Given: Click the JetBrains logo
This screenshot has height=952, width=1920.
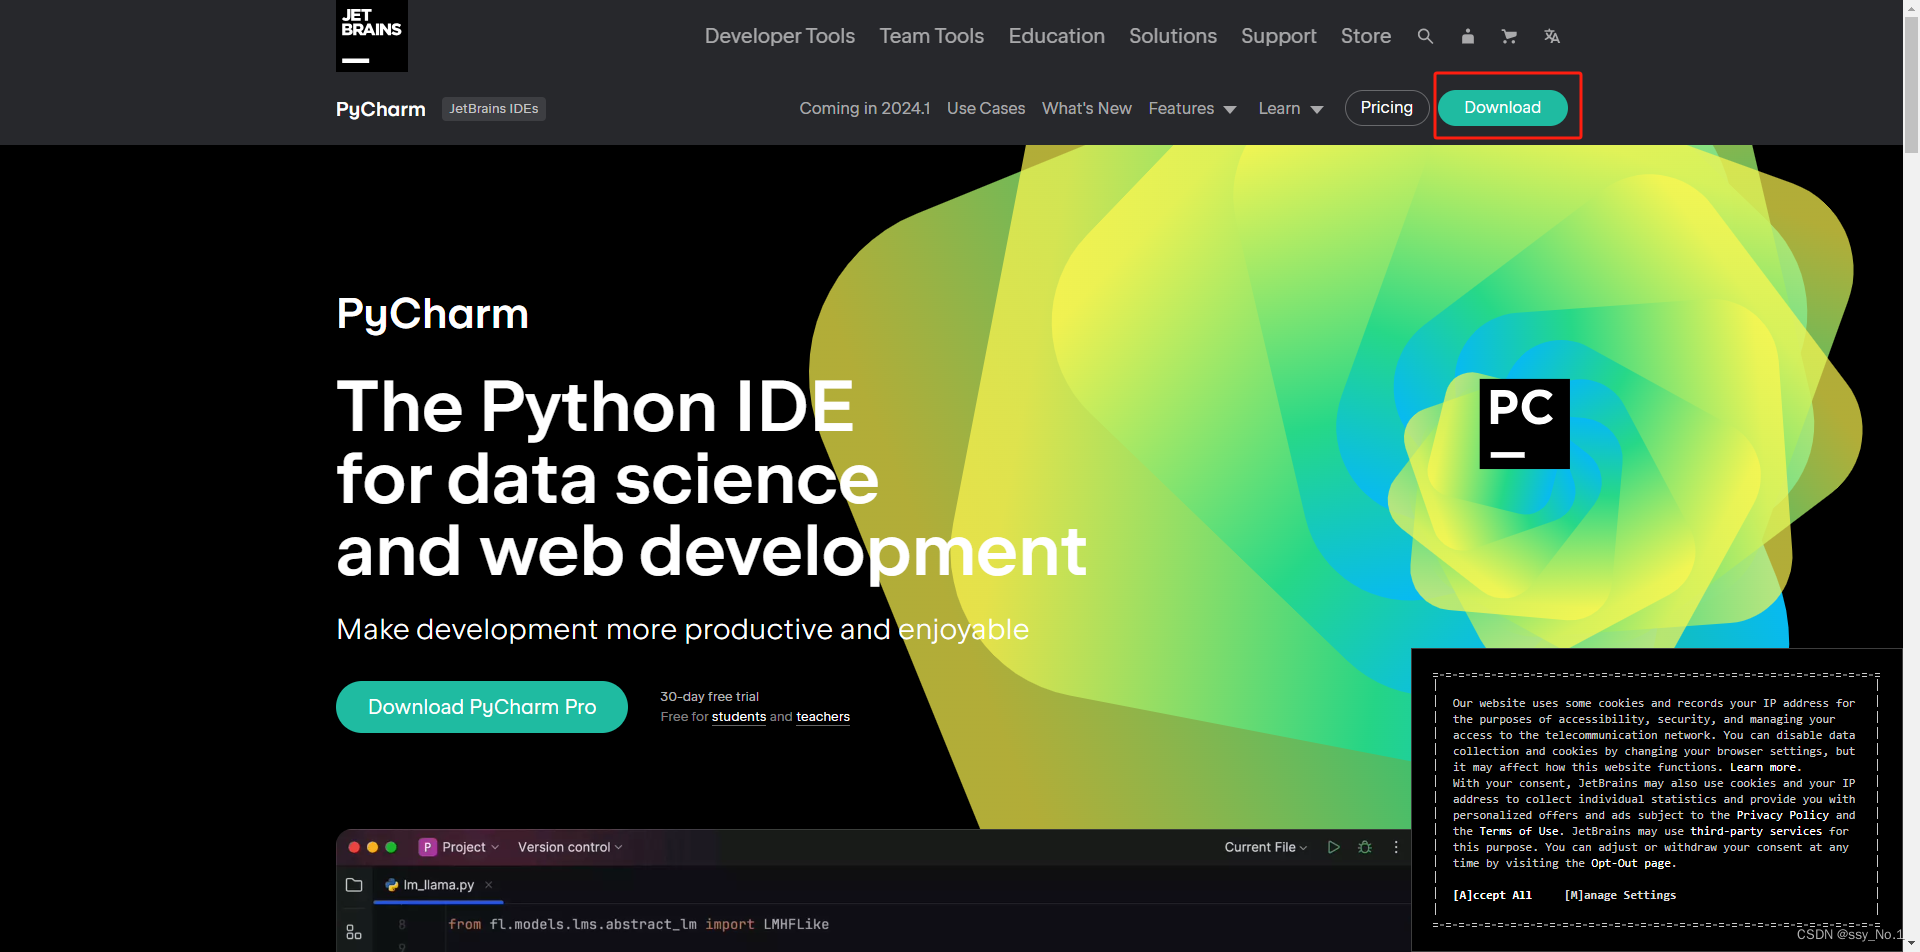Looking at the screenshot, I should tap(372, 36).
